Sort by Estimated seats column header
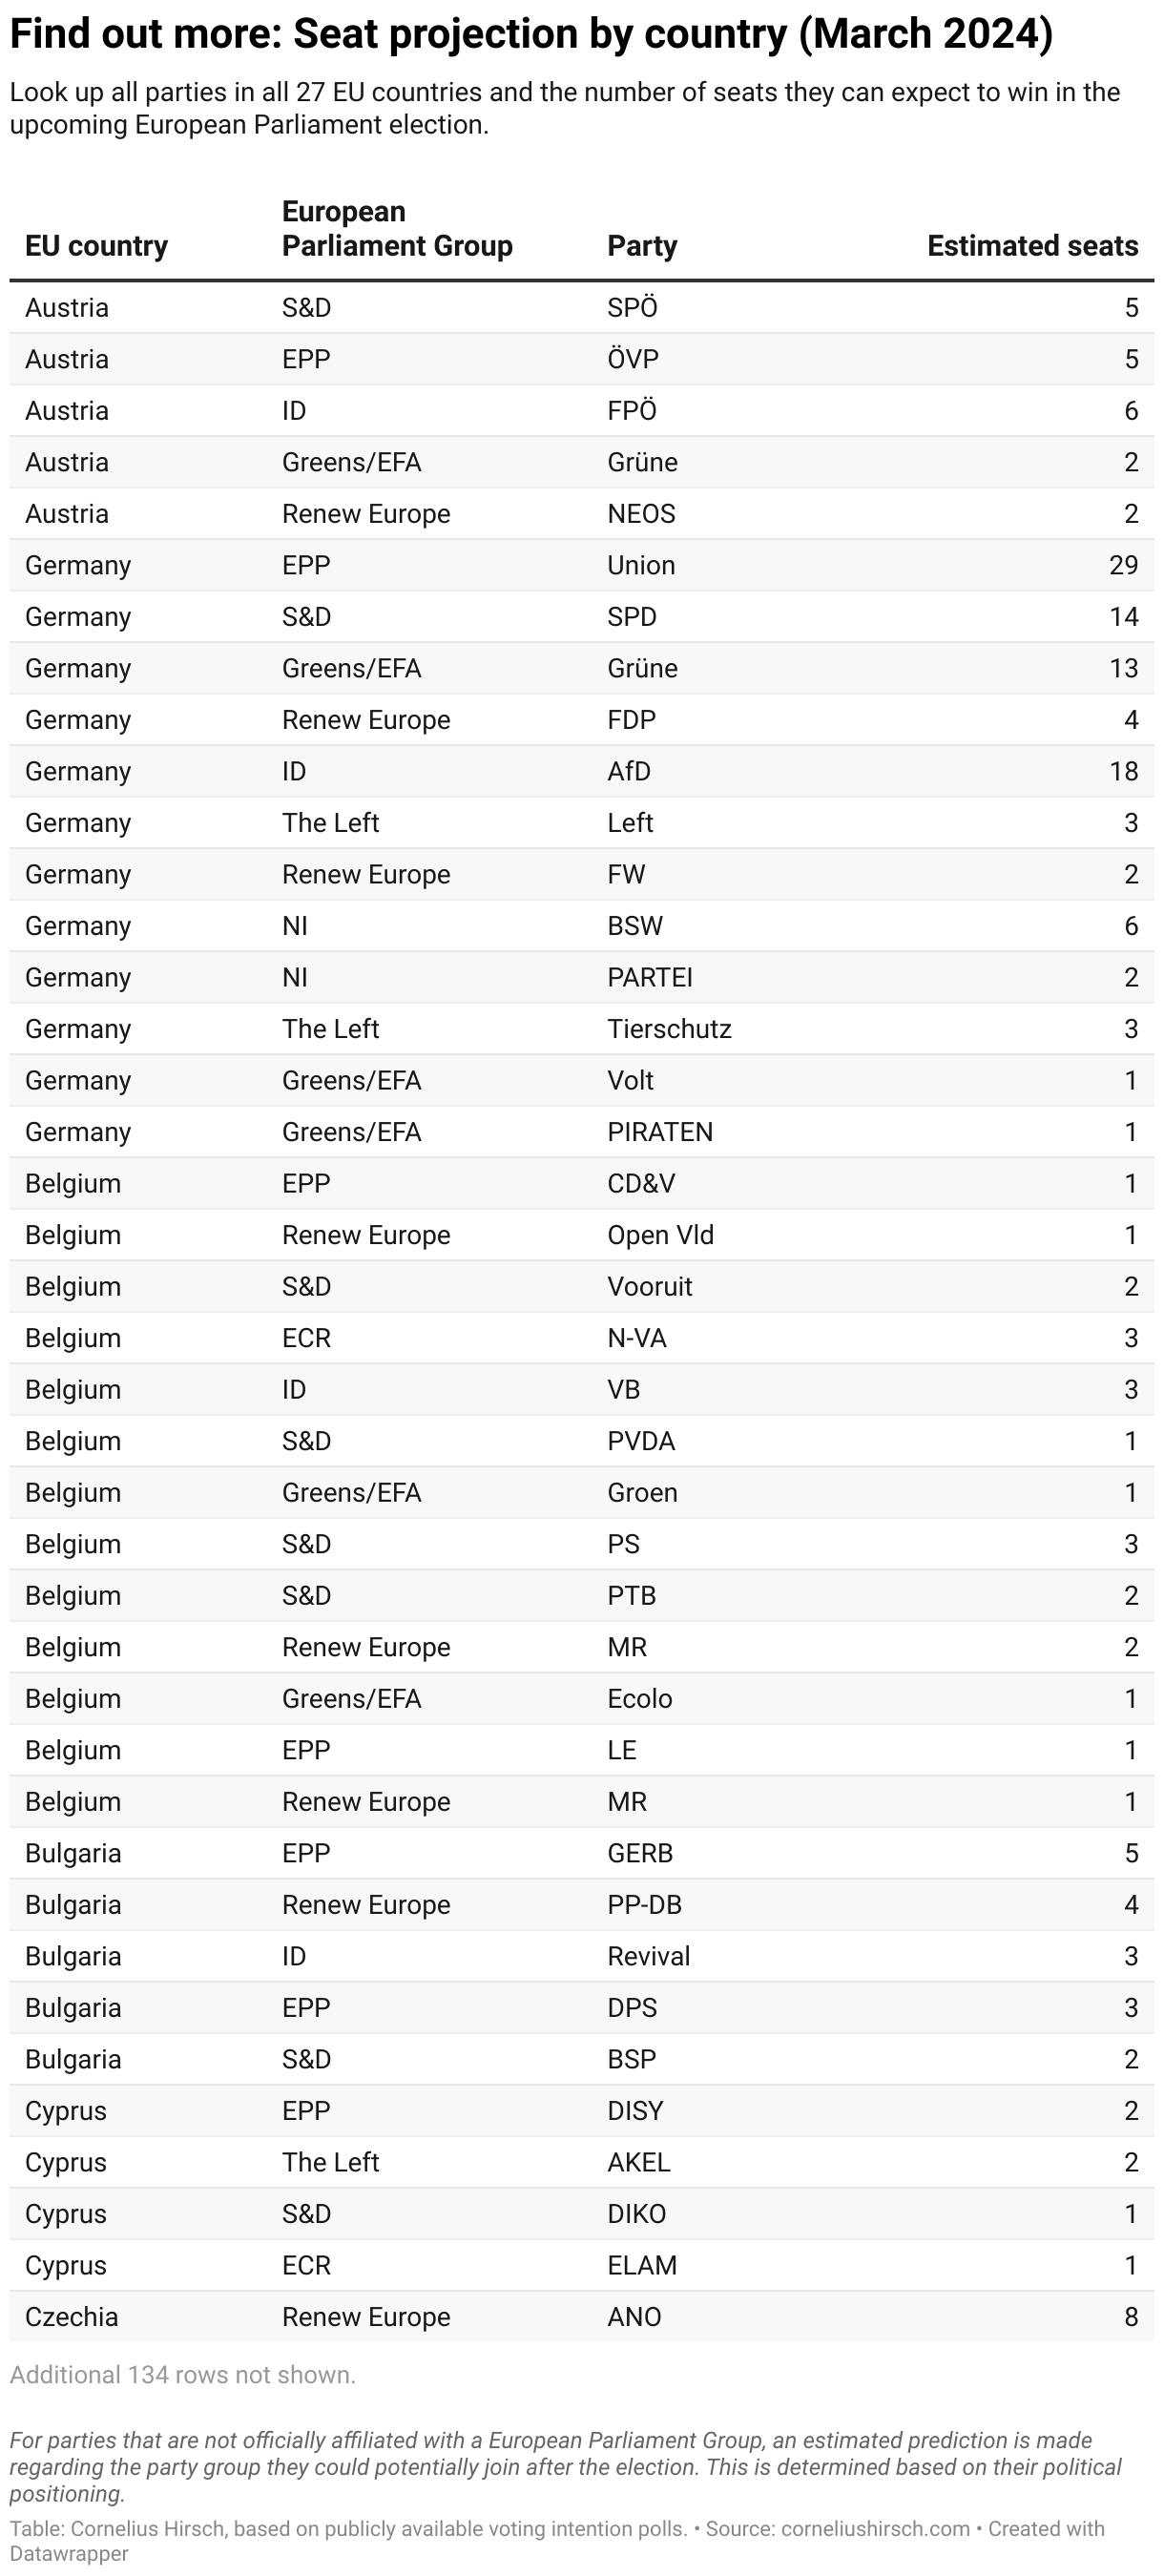Screen dimensions: 1164x2576 (1032, 246)
